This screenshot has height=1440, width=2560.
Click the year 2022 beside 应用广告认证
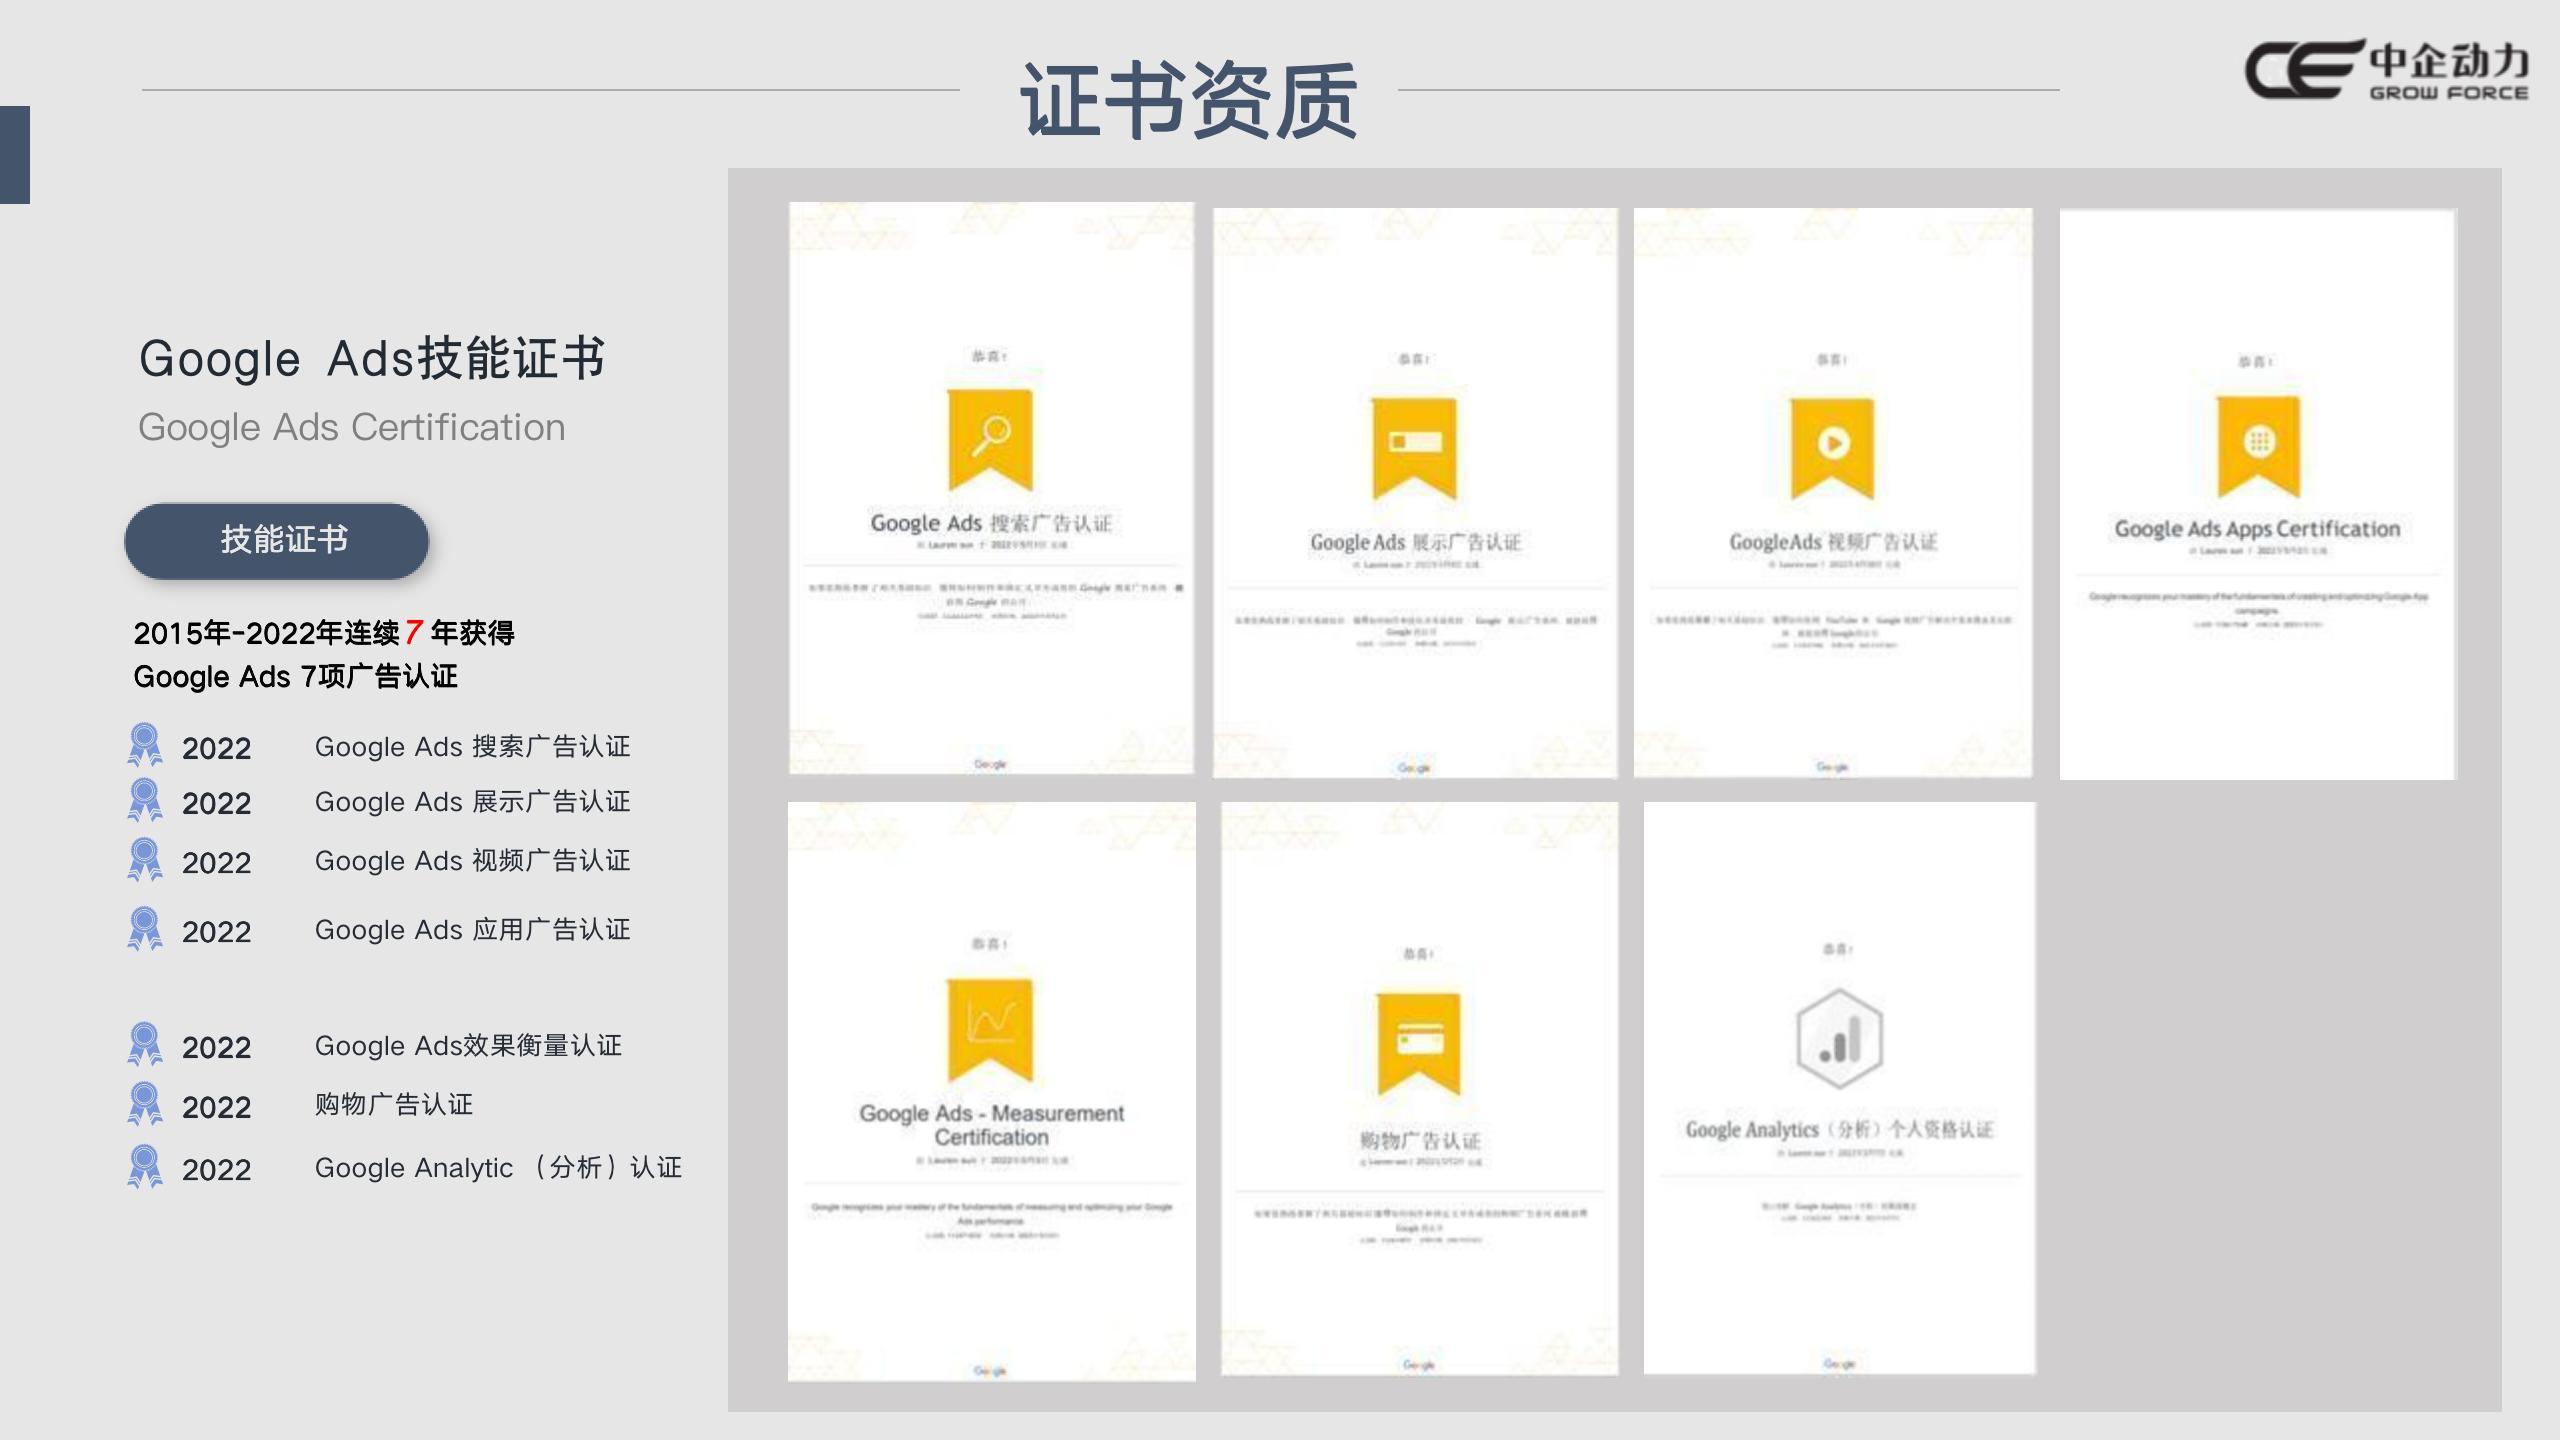coord(216,931)
